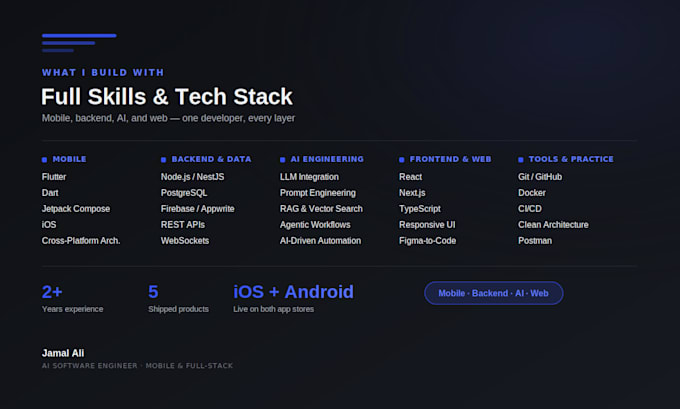680x409 pixels.
Task: Click the bullet beside TOOLS & PRACTICE
Action: (x=521, y=160)
